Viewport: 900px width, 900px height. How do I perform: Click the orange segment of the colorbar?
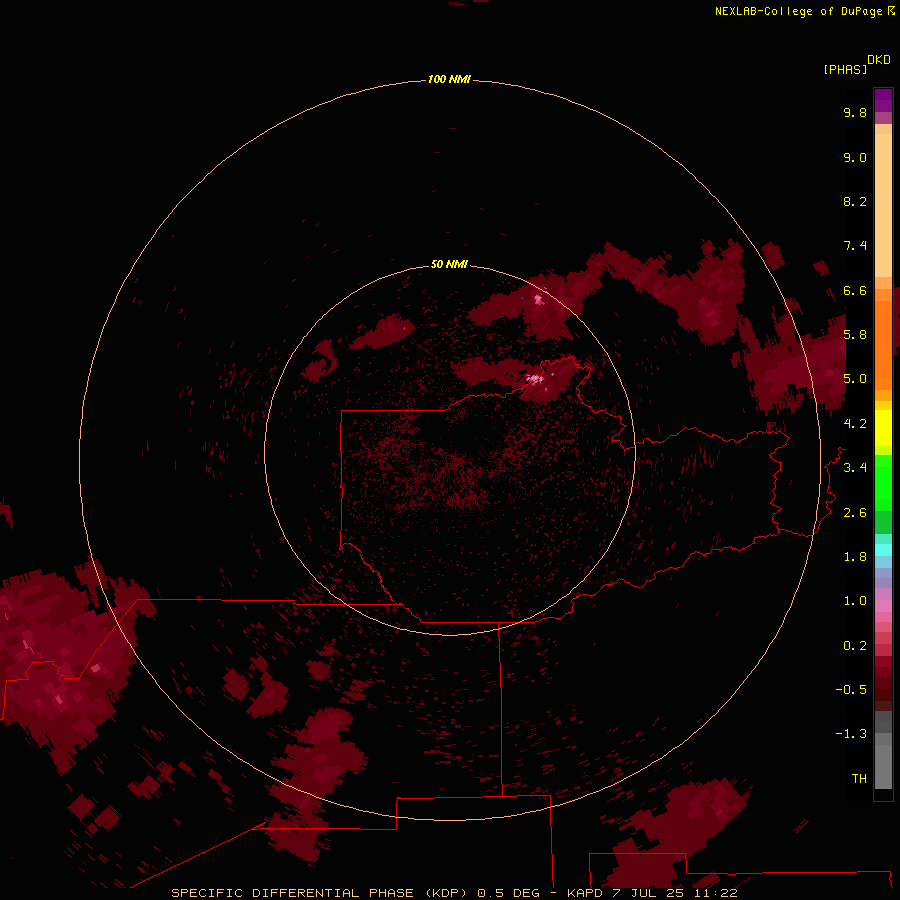click(x=883, y=344)
